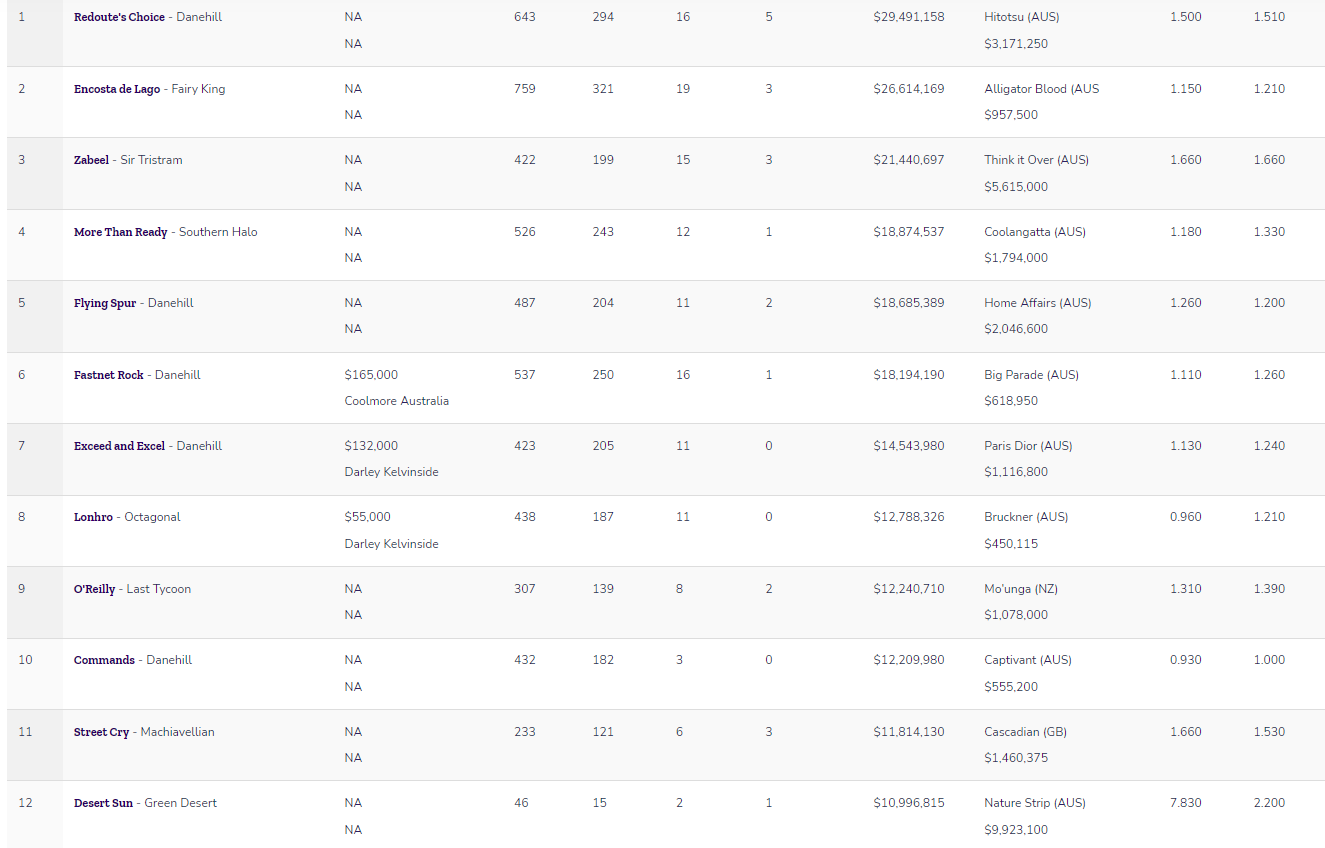Viewport: 1325px width, 848px height.
Task: Click Nature Strip (AUS) horse link
Action: tap(1034, 803)
